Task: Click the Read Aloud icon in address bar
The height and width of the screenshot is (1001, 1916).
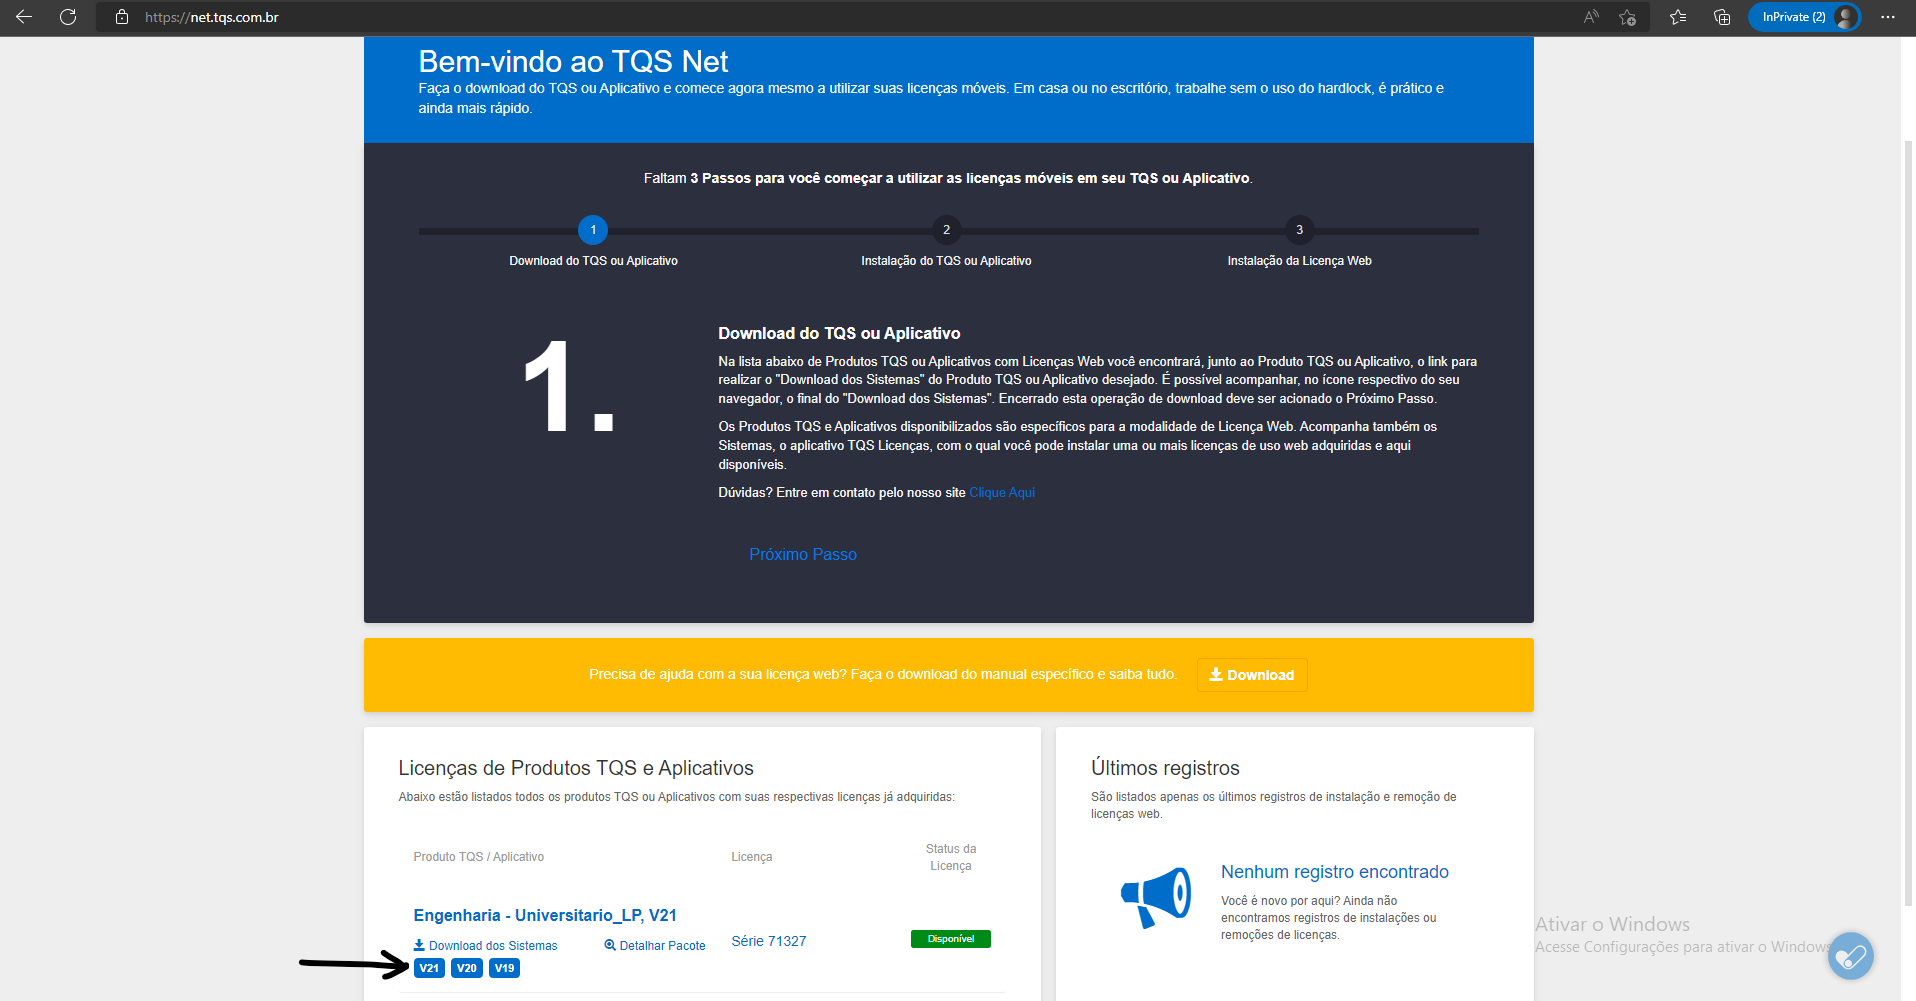Action: click(x=1591, y=17)
